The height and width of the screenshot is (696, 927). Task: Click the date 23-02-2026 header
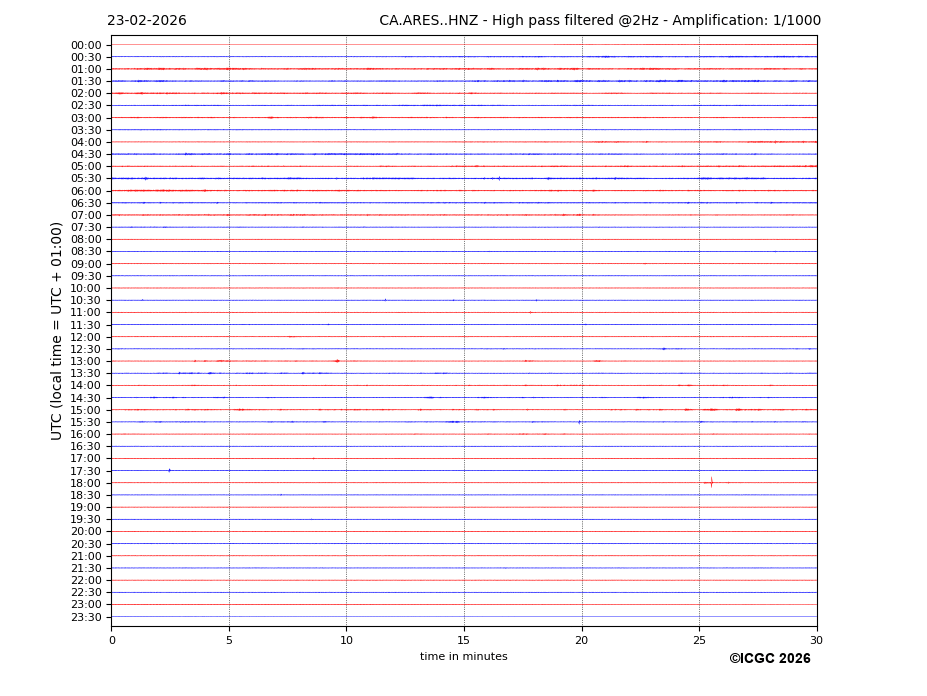(x=147, y=21)
